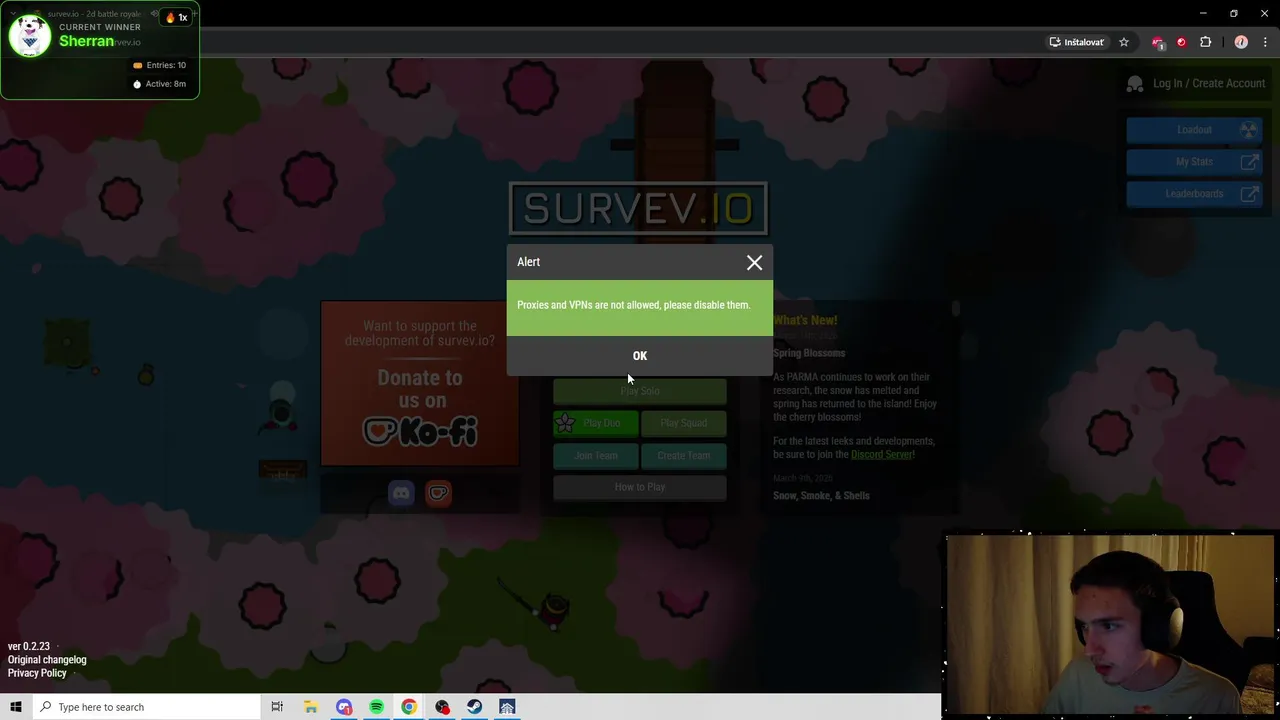Image resolution: width=1280 pixels, height=720 pixels.
Task: Click the red round extension icon
Action: pos(1181,42)
